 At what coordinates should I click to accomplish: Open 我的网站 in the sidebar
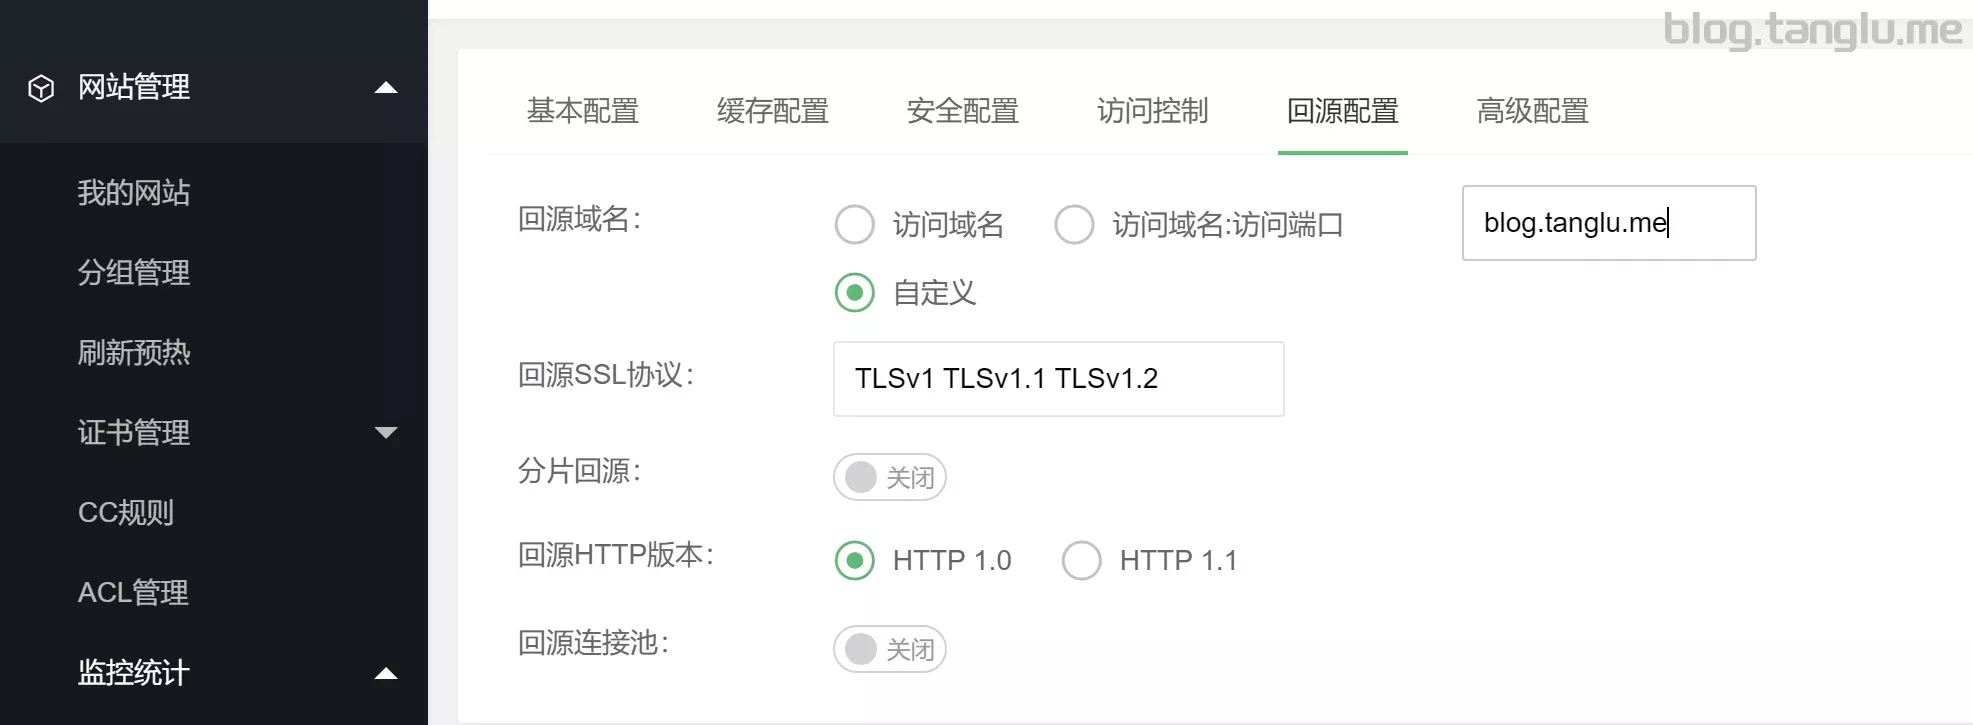point(134,192)
